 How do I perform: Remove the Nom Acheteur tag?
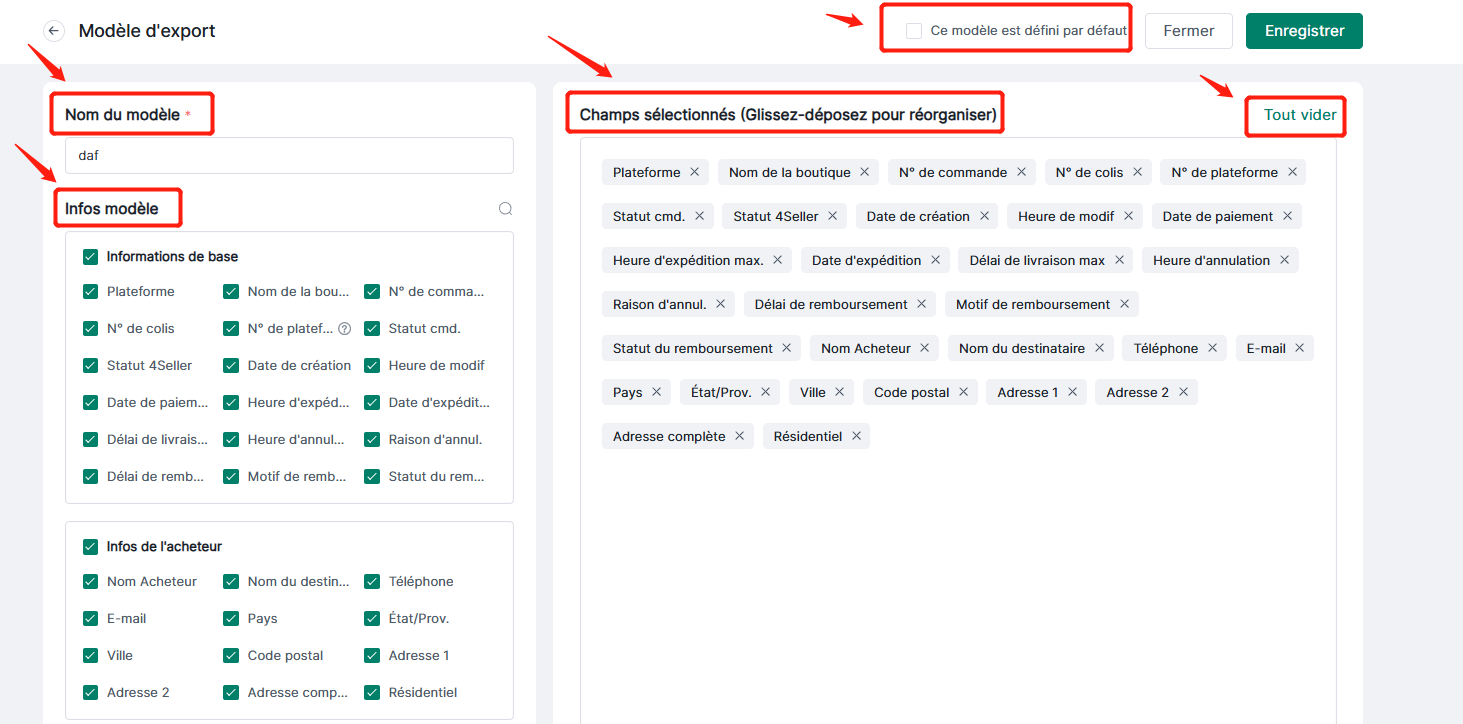click(x=924, y=348)
